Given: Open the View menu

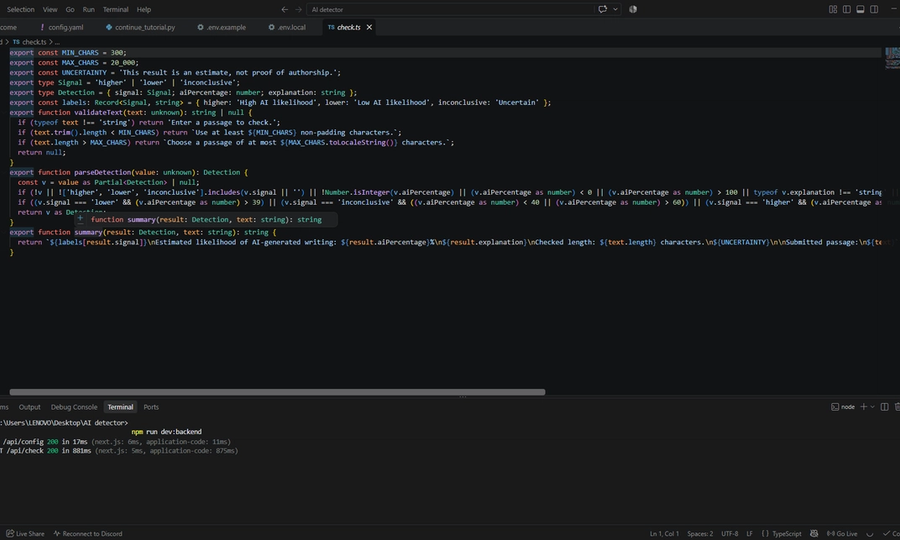Looking at the screenshot, I should (50, 9).
